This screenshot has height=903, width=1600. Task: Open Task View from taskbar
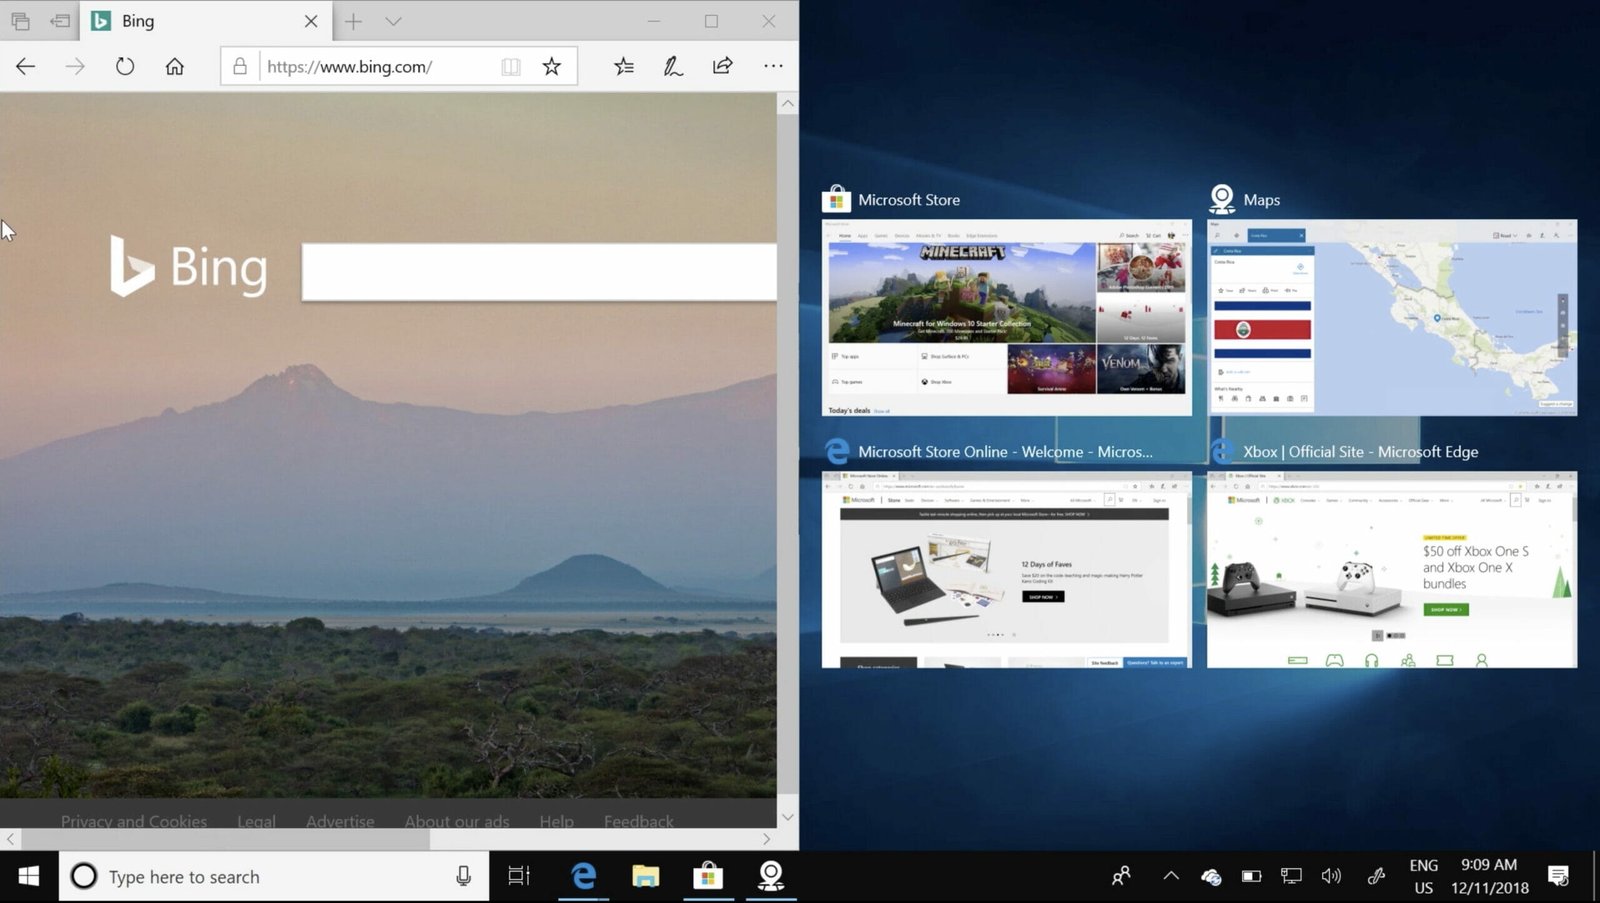pos(519,877)
